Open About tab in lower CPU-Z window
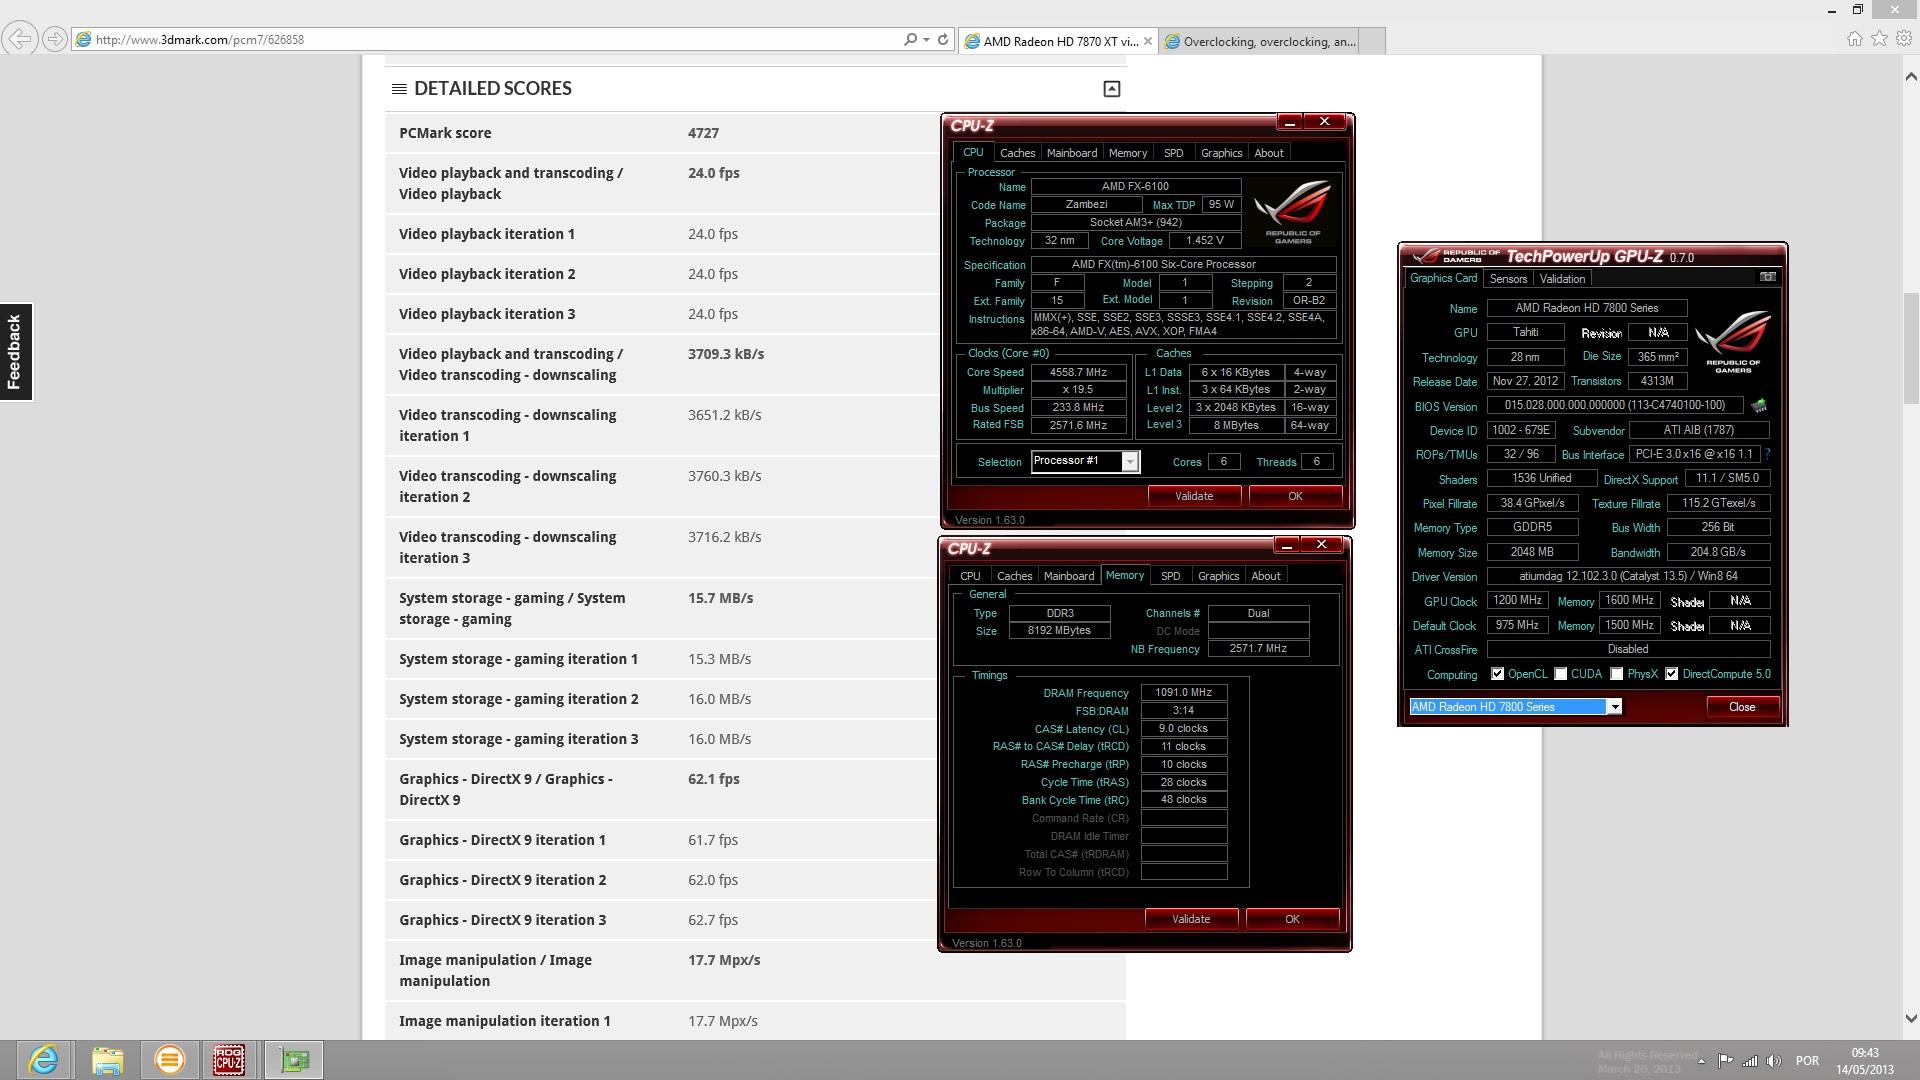Image resolution: width=1920 pixels, height=1080 pixels. coord(1265,576)
